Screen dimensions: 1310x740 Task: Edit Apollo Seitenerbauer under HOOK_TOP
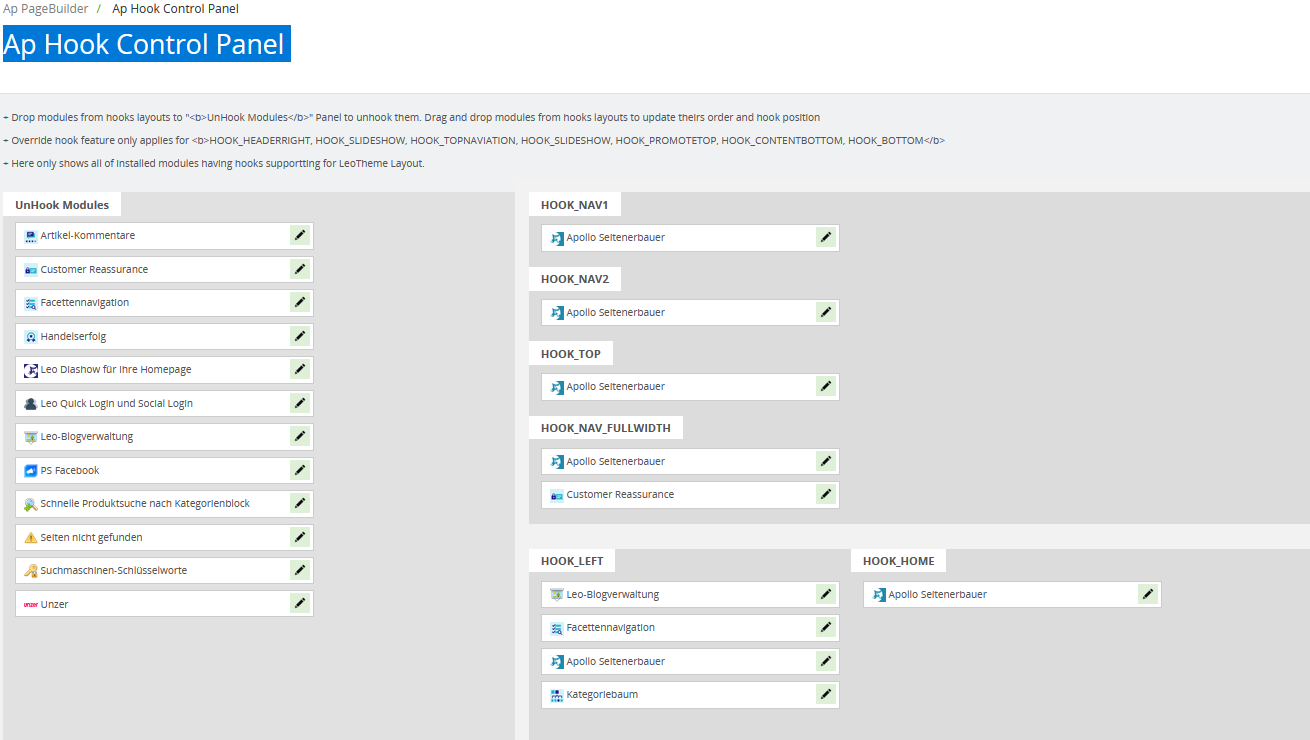(x=825, y=386)
